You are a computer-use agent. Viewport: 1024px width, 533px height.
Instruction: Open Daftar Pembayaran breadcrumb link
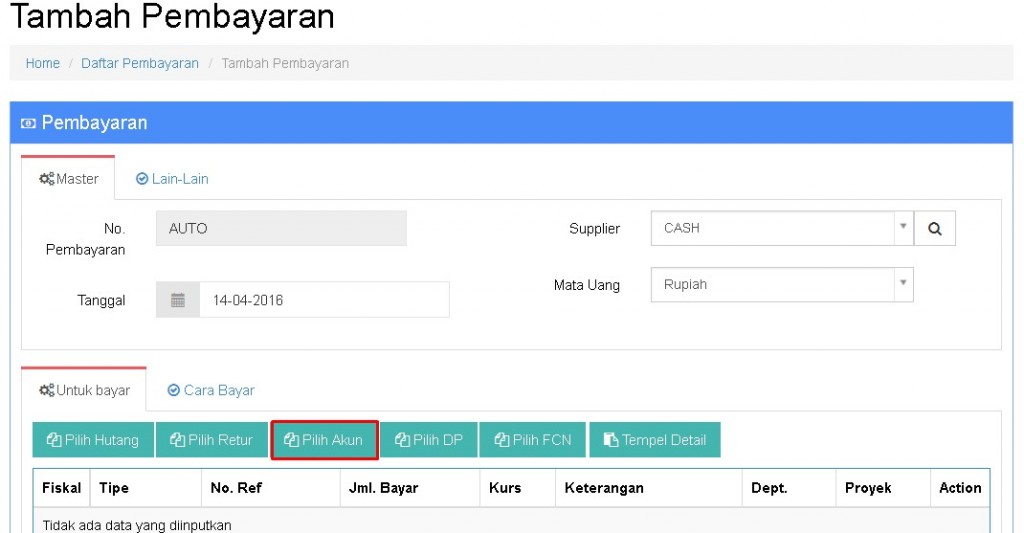point(140,63)
